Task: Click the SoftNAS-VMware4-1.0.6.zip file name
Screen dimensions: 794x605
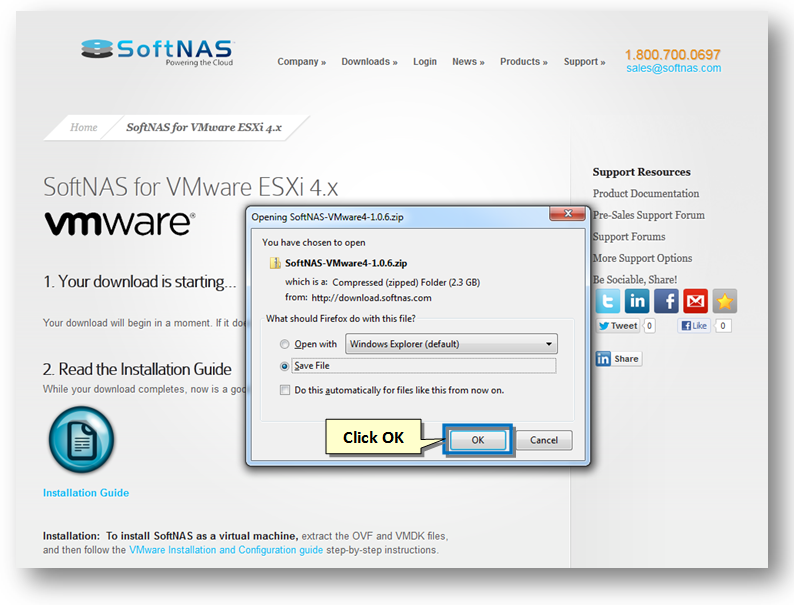Action: point(346,263)
